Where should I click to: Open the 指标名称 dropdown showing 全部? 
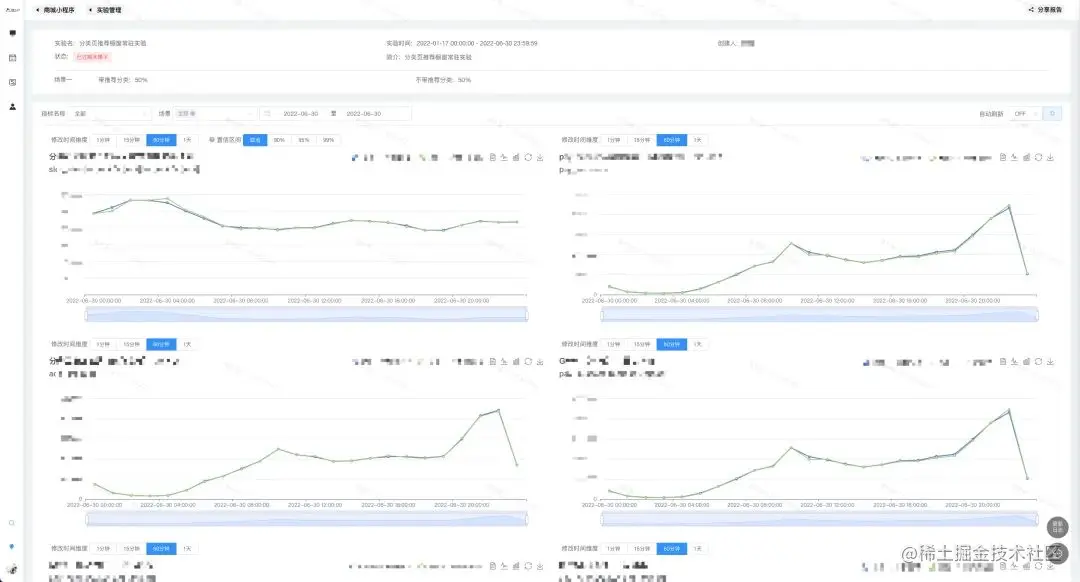pos(110,114)
